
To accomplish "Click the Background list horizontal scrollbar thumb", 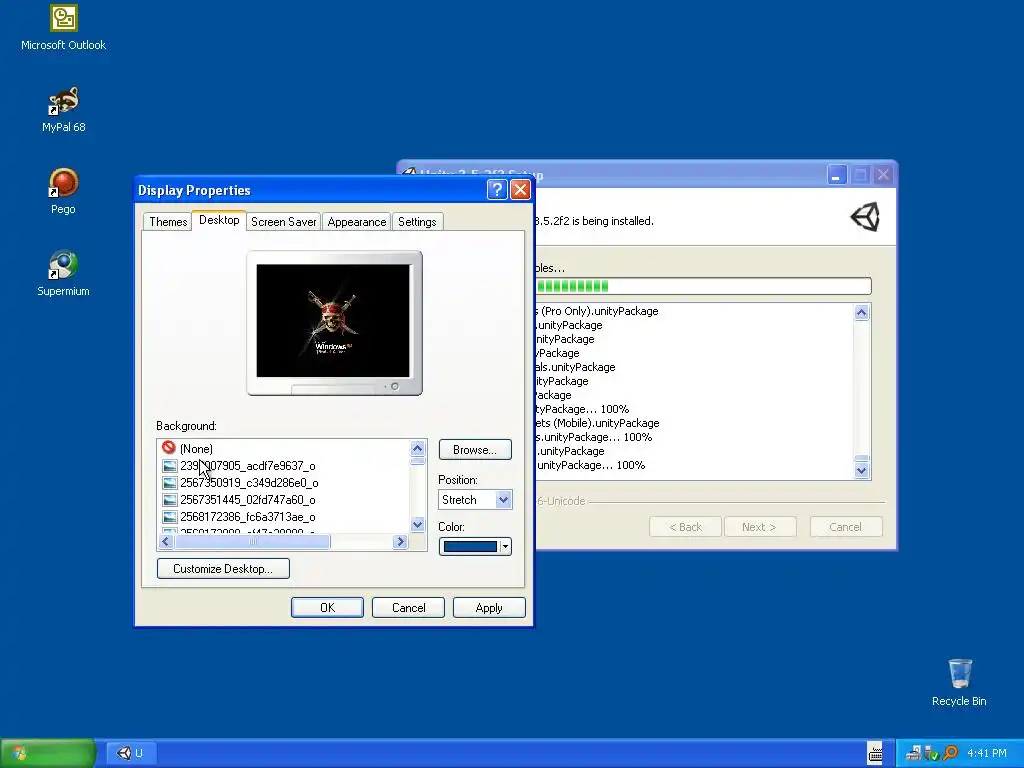I will 252,541.
